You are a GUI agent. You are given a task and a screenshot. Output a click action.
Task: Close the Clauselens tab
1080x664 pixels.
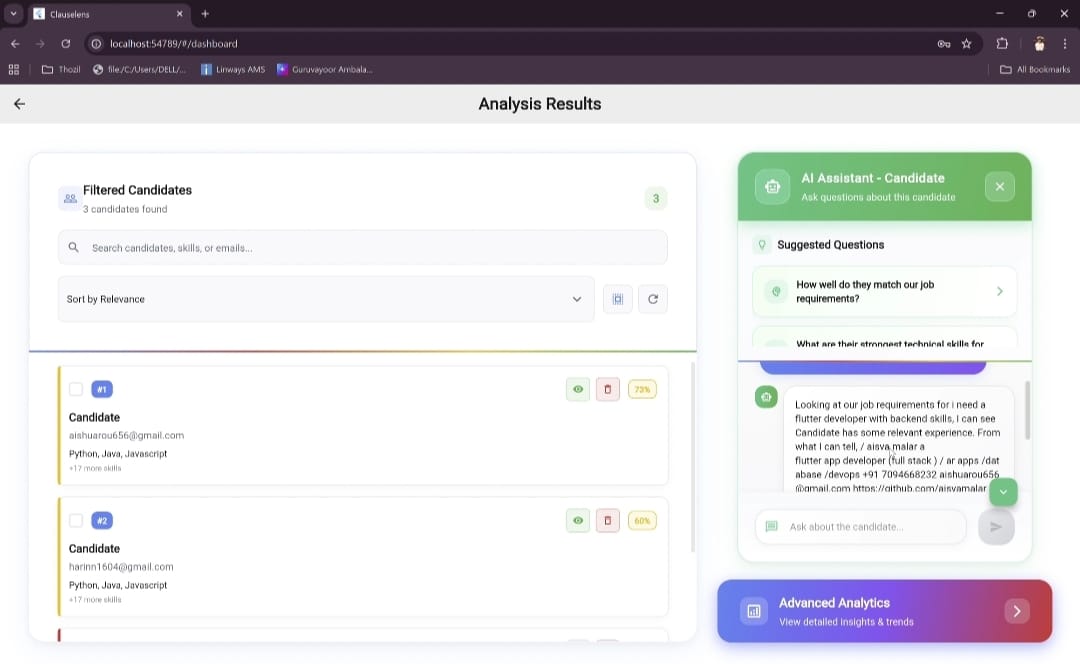point(180,14)
